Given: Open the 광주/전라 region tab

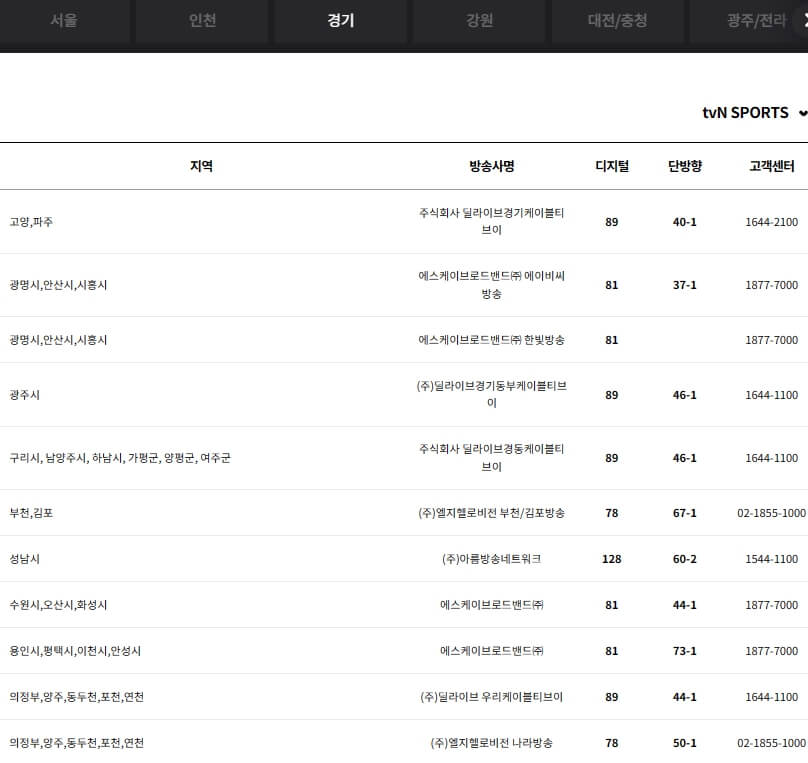Looking at the screenshot, I should [756, 21].
